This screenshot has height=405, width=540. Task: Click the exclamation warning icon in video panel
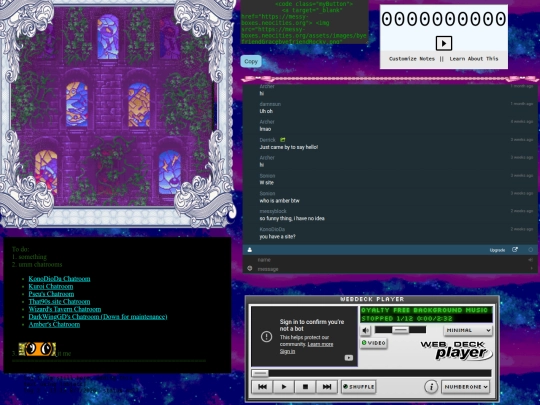266,336
